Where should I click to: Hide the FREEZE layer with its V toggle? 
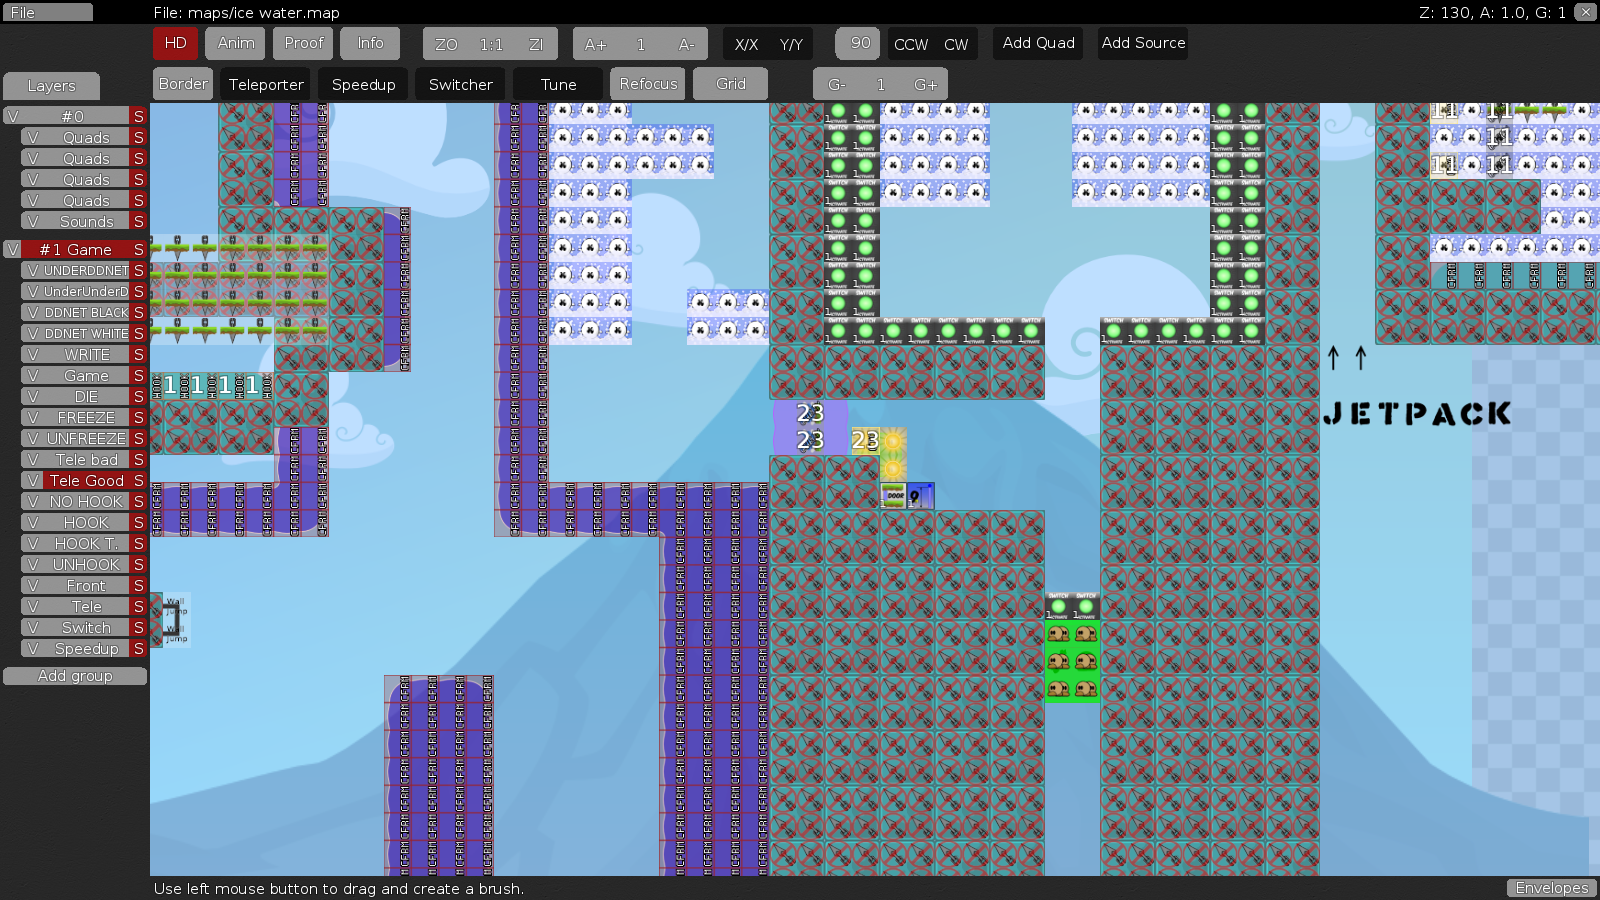point(34,417)
